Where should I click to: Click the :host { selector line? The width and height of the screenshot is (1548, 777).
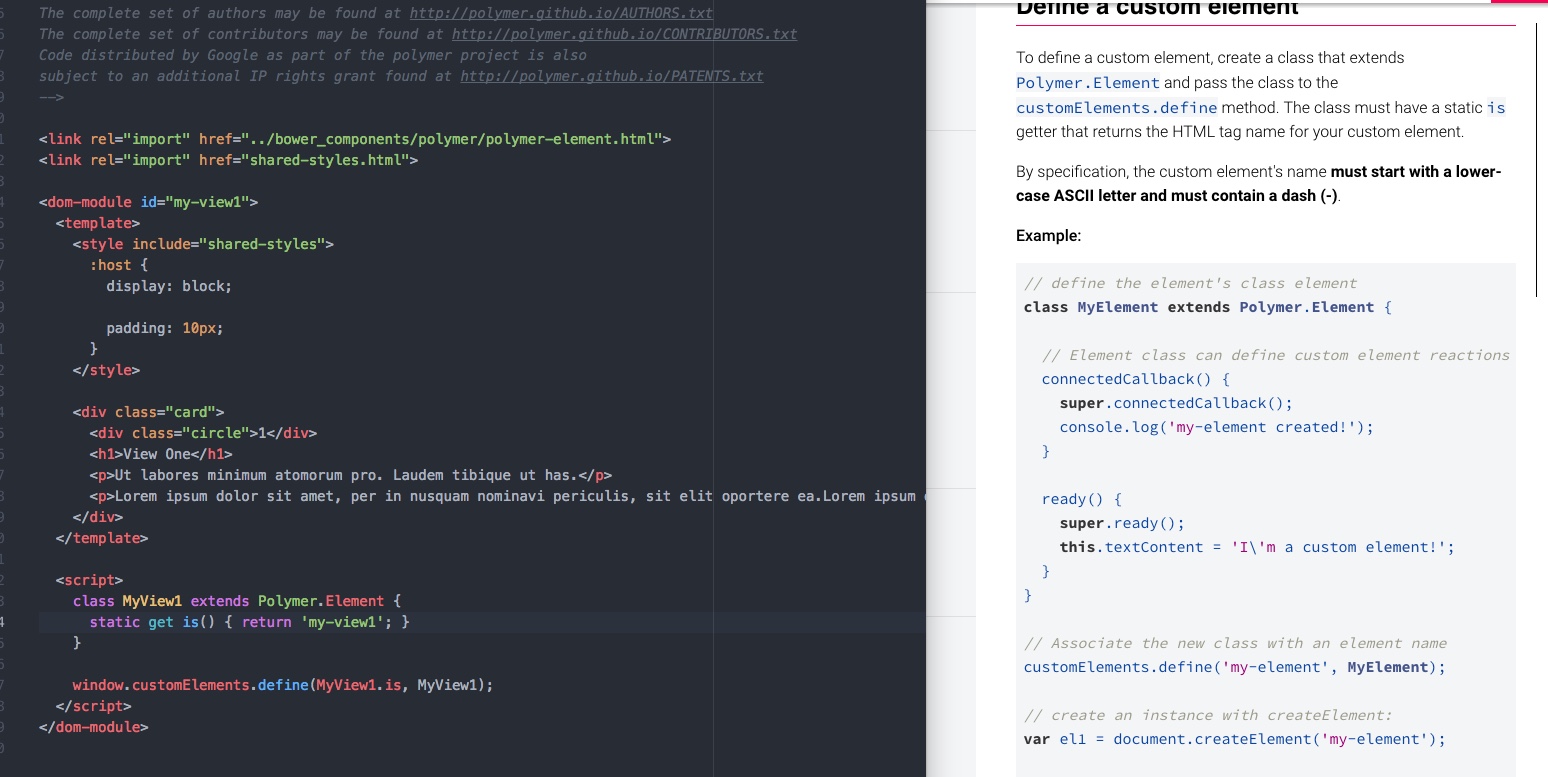coord(119,265)
